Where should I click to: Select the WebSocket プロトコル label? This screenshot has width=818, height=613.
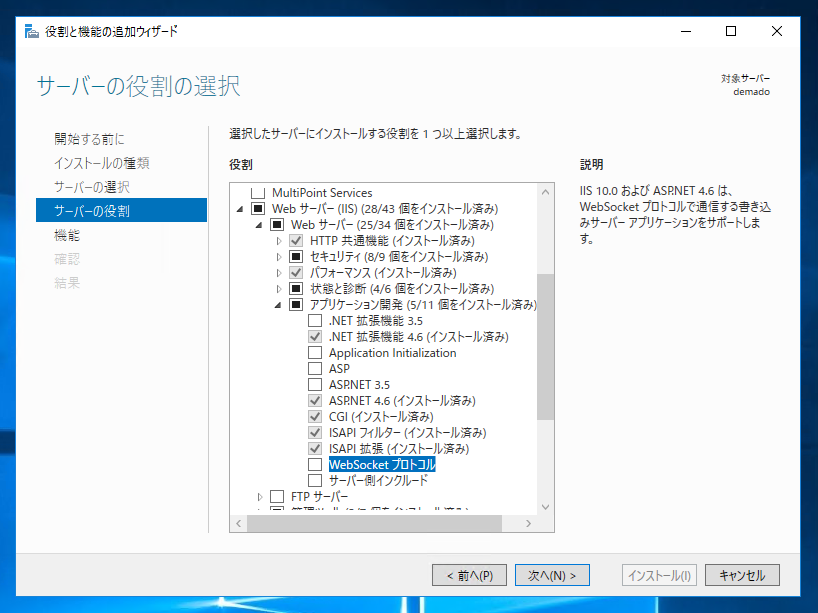pyautogui.click(x=382, y=464)
